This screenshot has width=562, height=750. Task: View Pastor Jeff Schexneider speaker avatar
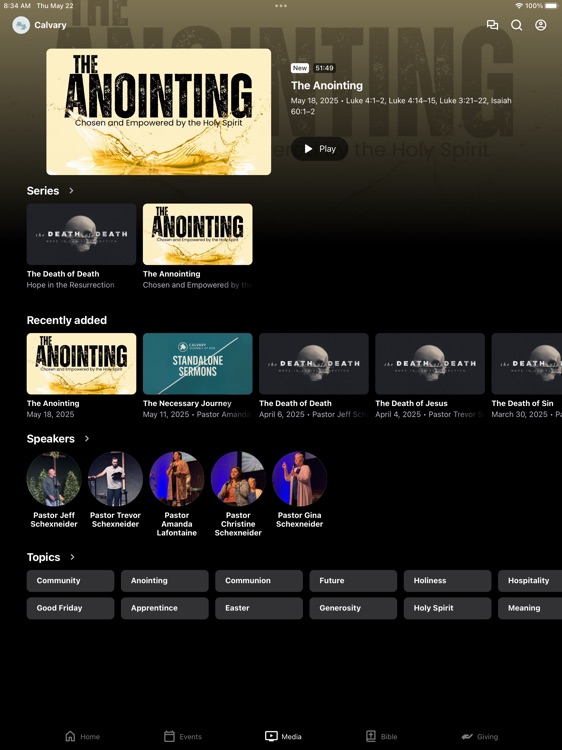tap(54, 479)
